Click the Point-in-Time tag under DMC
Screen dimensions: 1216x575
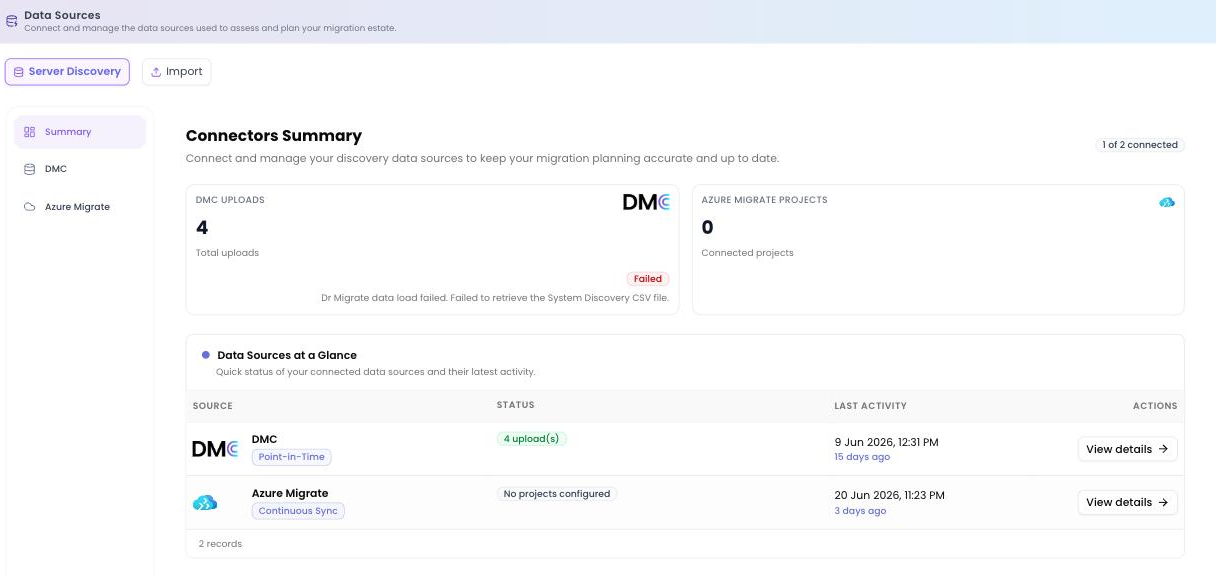tap(291, 457)
